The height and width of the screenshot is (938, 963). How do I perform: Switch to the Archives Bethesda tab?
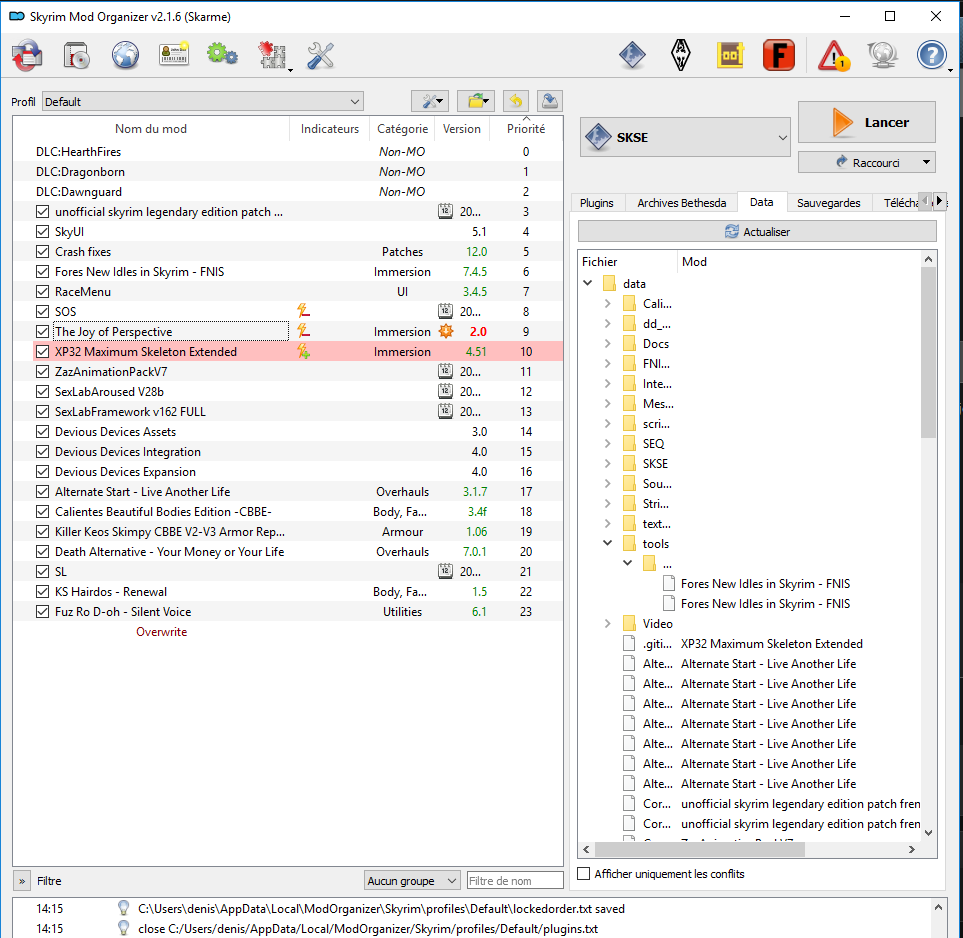682,203
